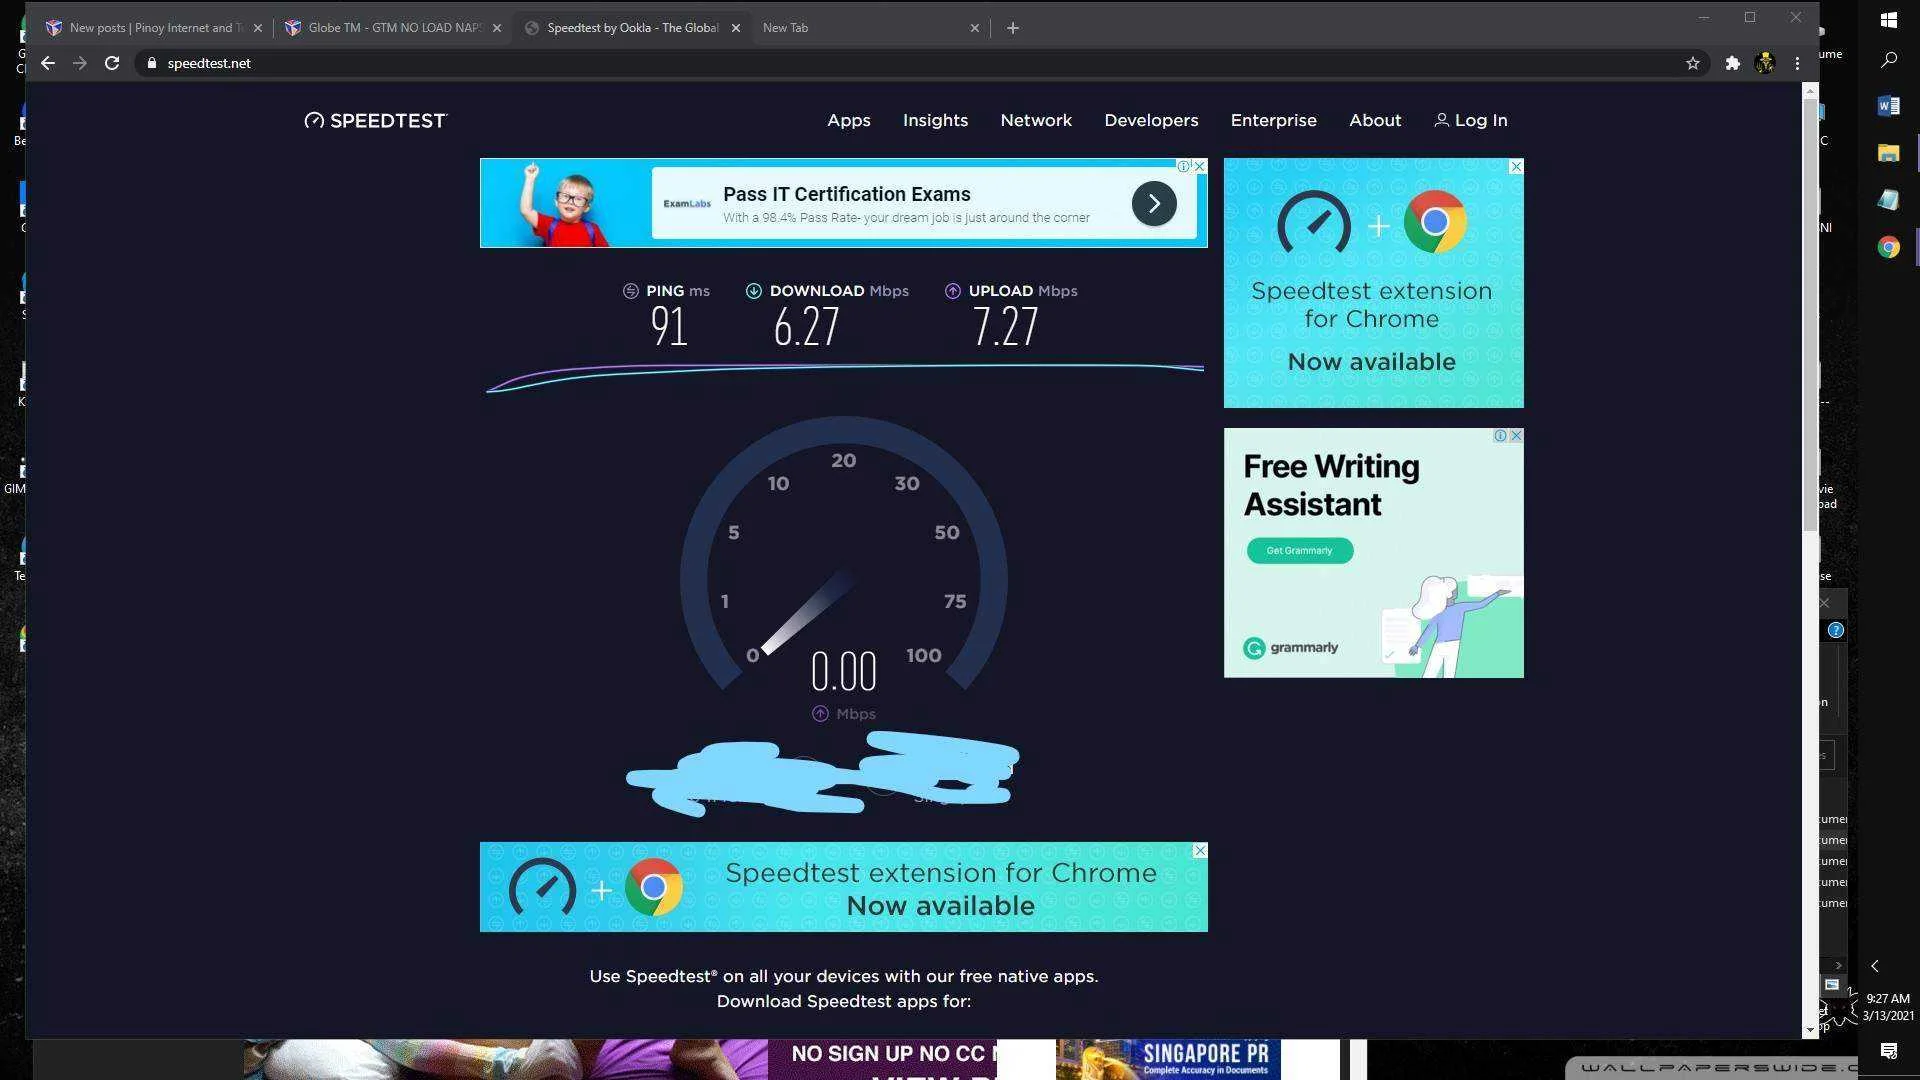1920x1080 pixels.
Task: Click the page scrollbar down arrow
Action: pyautogui.click(x=1809, y=1030)
